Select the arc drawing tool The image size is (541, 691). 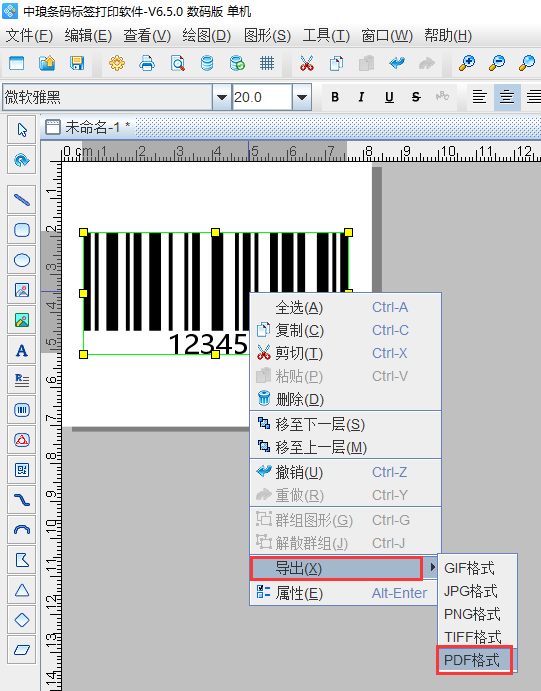click(x=22, y=530)
